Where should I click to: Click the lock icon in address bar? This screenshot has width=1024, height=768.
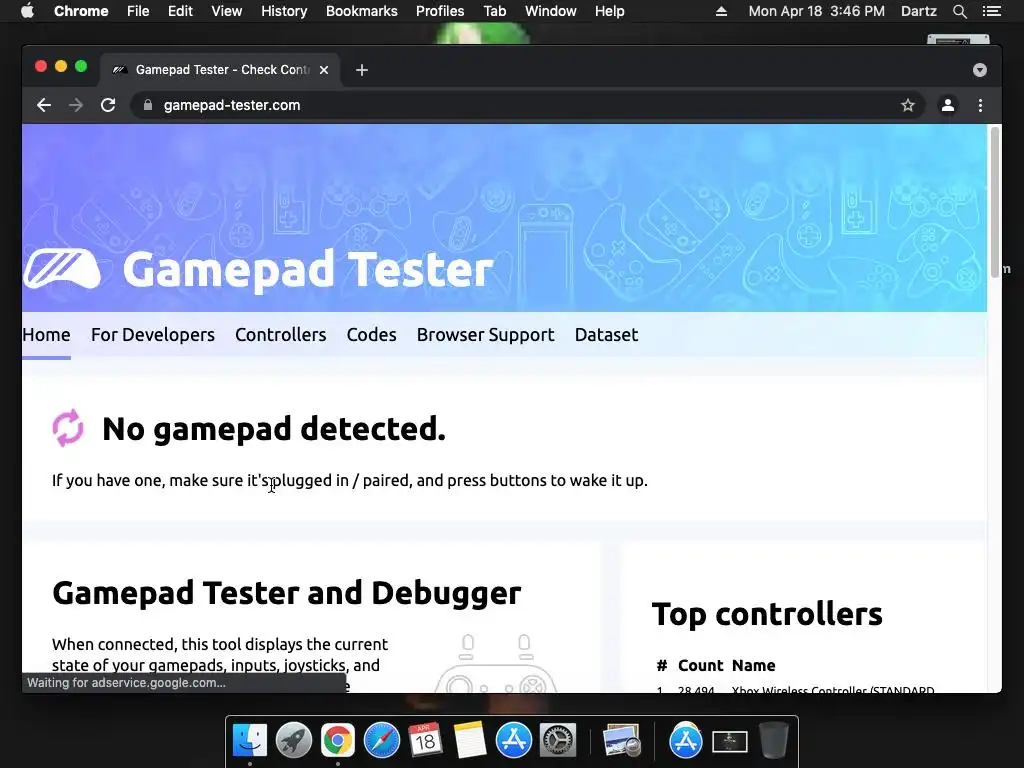click(148, 105)
